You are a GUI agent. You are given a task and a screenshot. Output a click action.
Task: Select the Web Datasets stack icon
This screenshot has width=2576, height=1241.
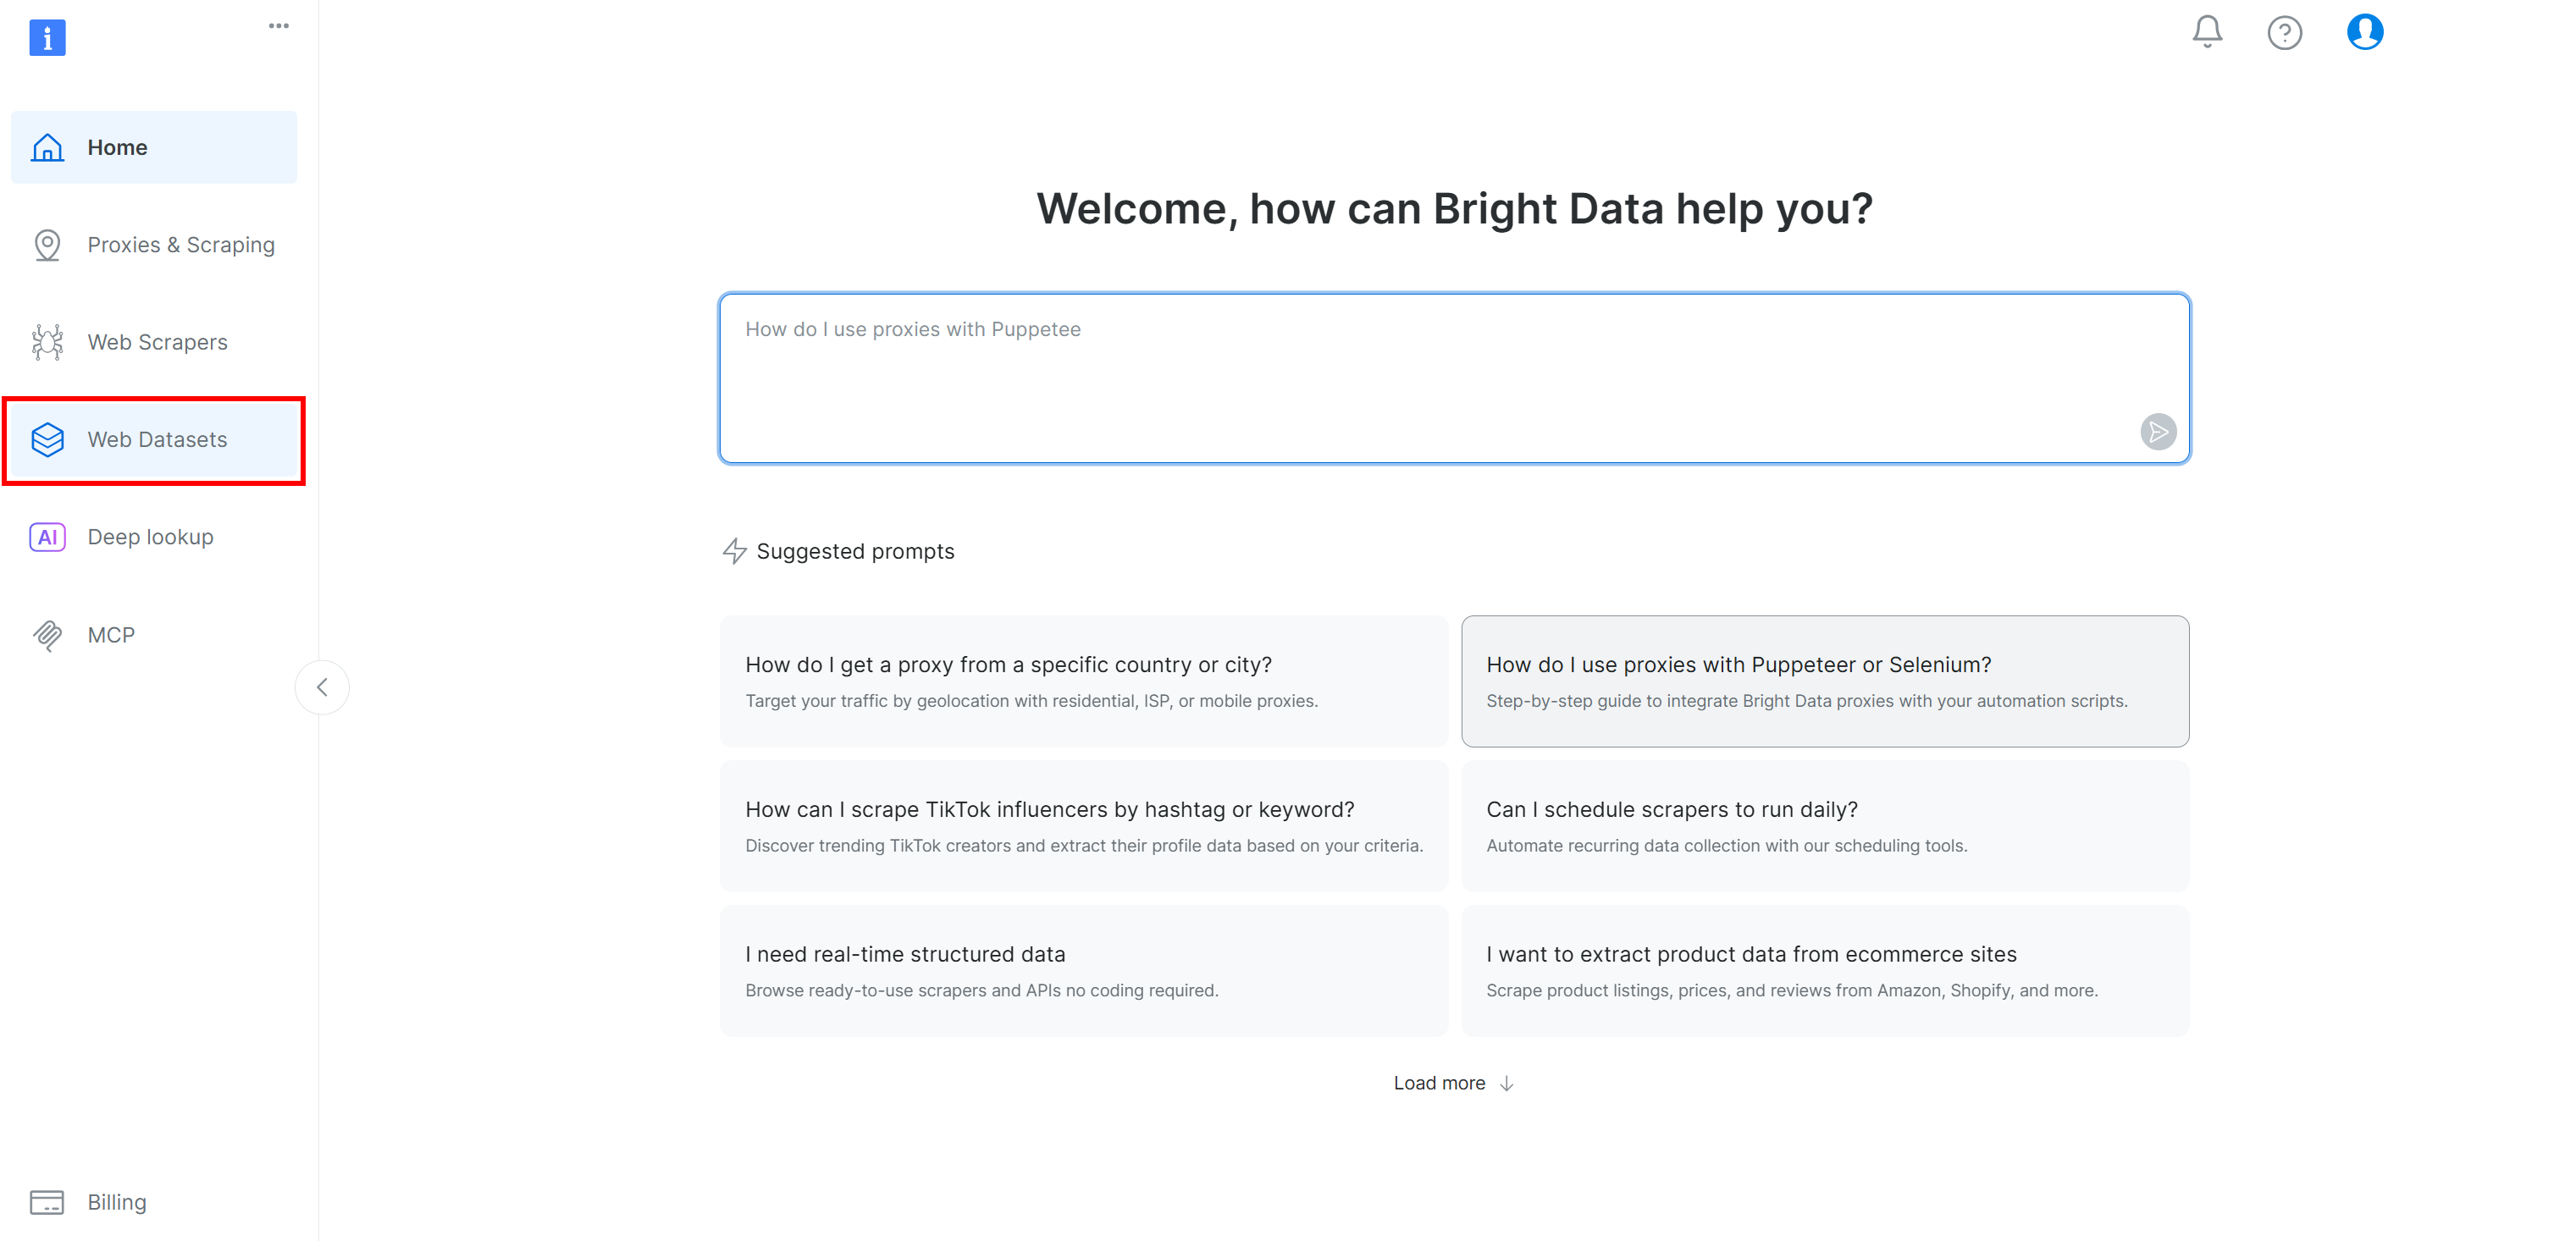47,439
